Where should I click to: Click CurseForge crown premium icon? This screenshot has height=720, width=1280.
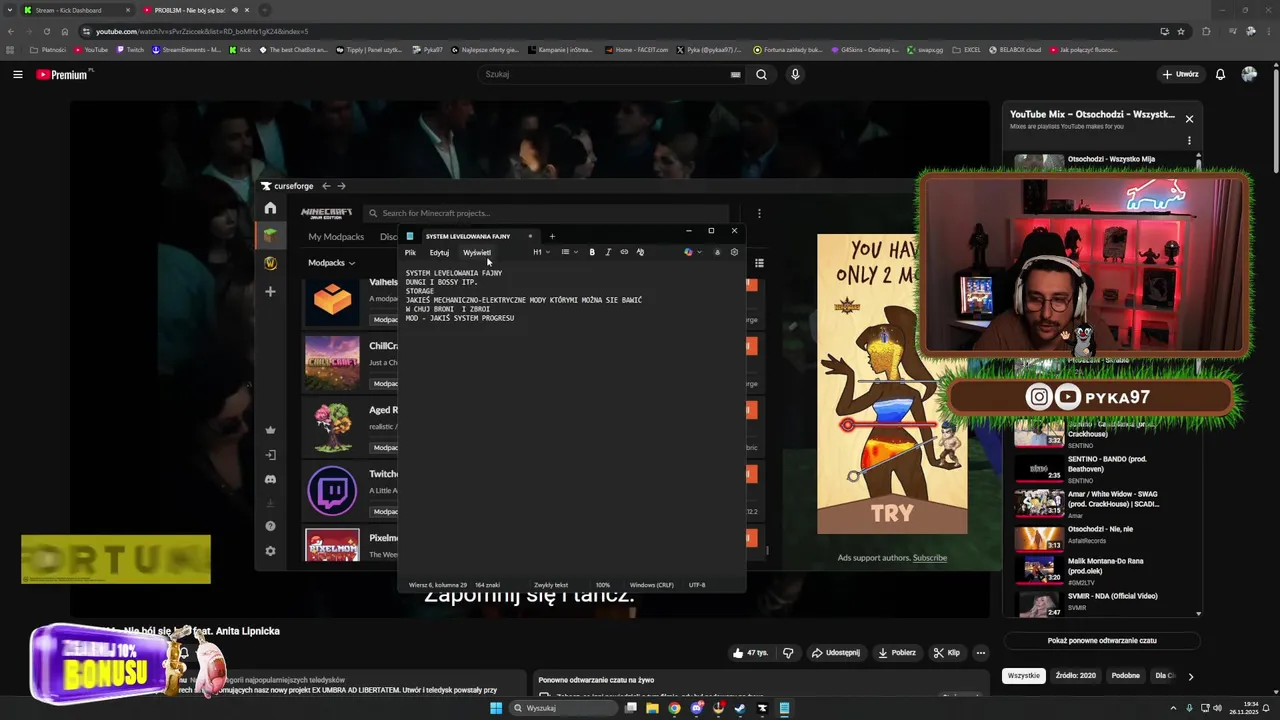click(x=270, y=430)
